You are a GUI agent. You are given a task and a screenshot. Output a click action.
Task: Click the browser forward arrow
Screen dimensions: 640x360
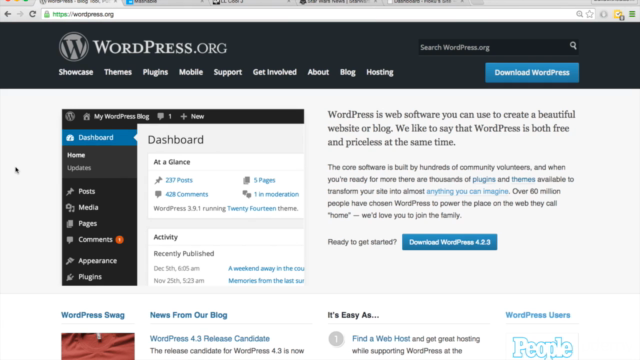point(20,14)
